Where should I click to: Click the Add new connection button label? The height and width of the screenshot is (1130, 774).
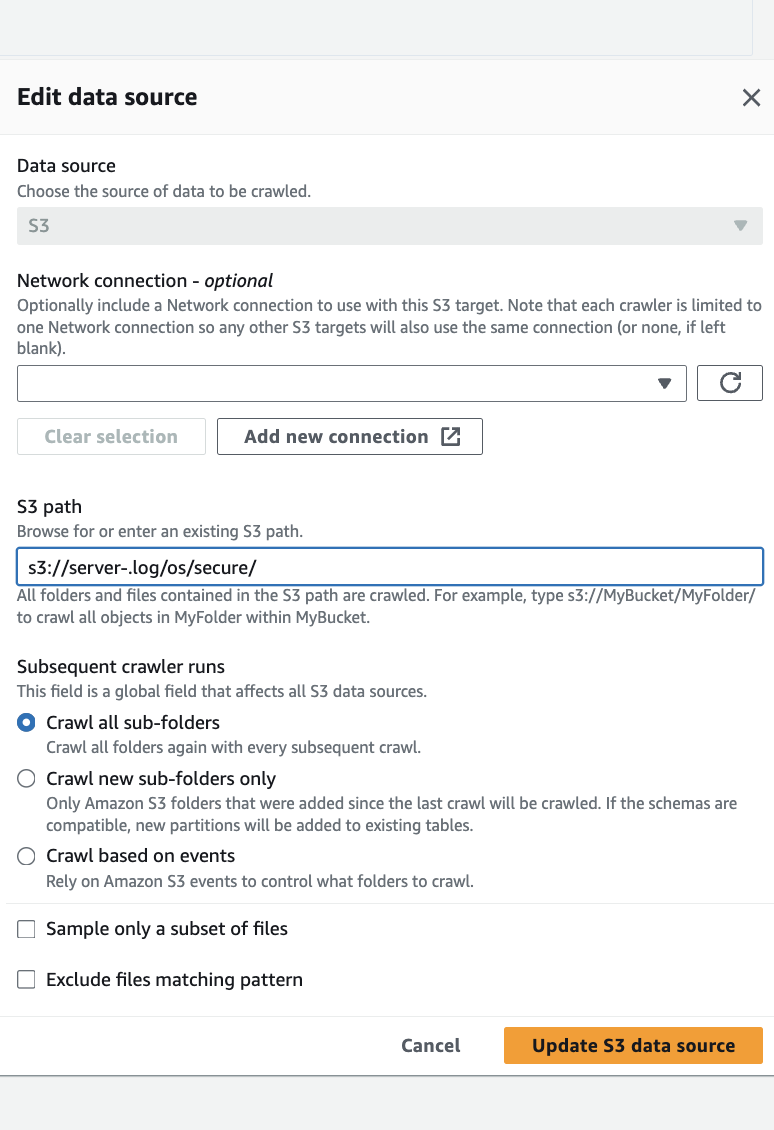pyautogui.click(x=336, y=437)
